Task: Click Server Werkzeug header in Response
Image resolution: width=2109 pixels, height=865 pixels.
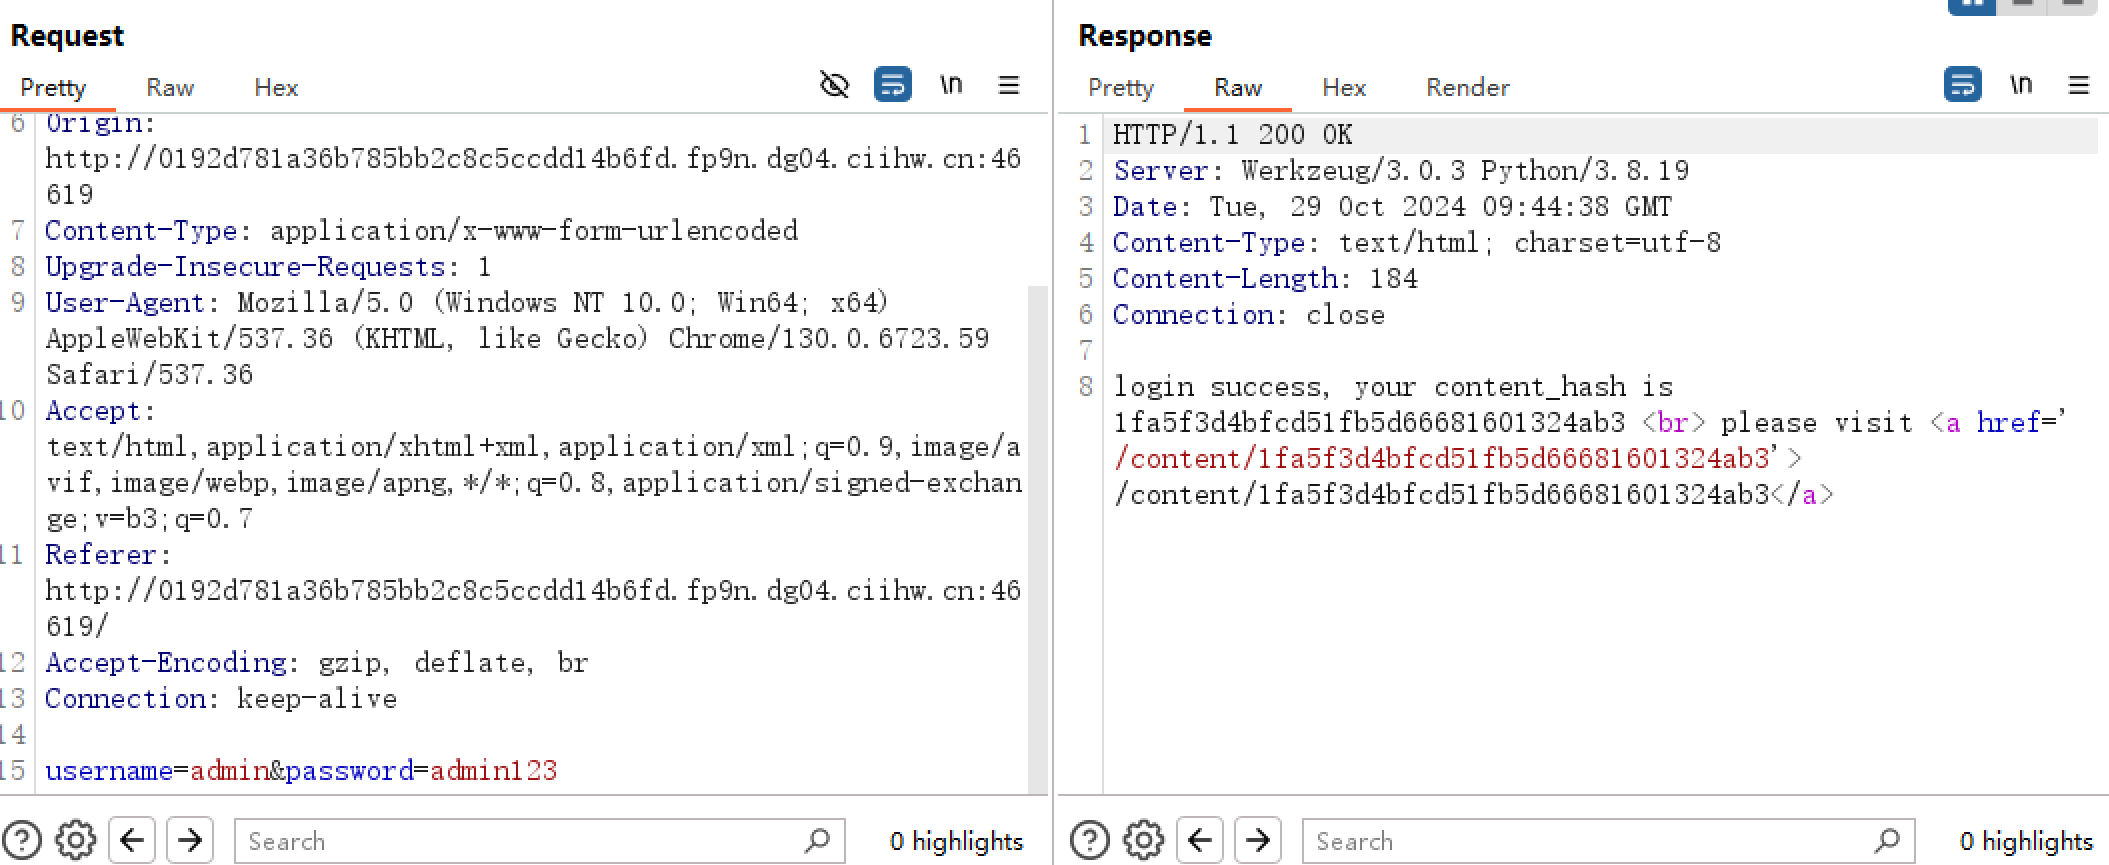Action: tap(1401, 171)
